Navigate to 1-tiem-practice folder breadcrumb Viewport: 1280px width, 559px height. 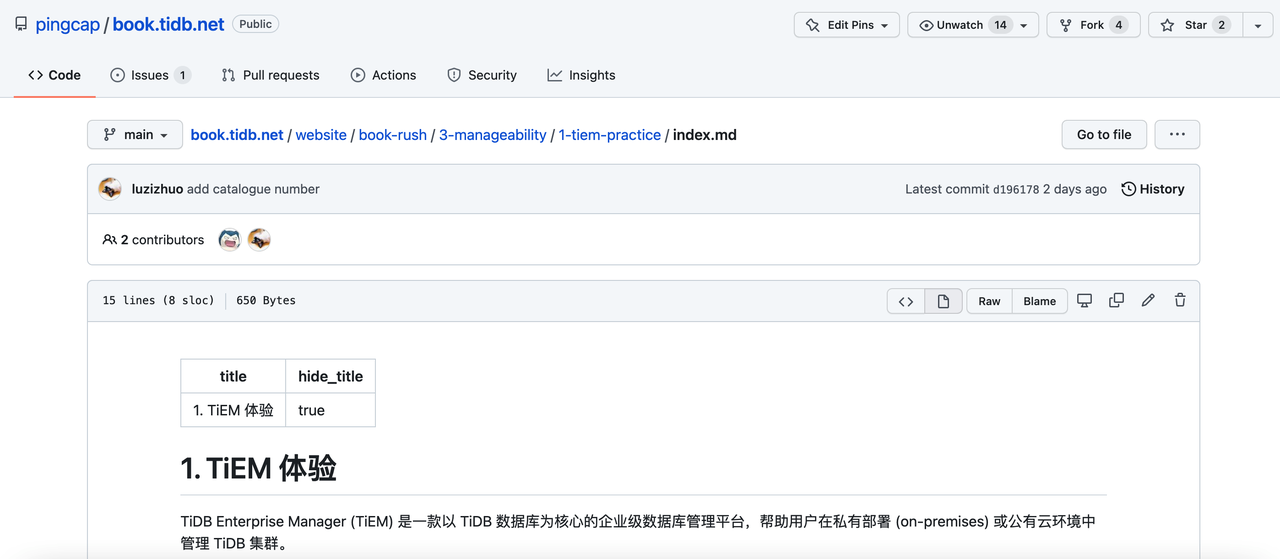(x=610, y=135)
